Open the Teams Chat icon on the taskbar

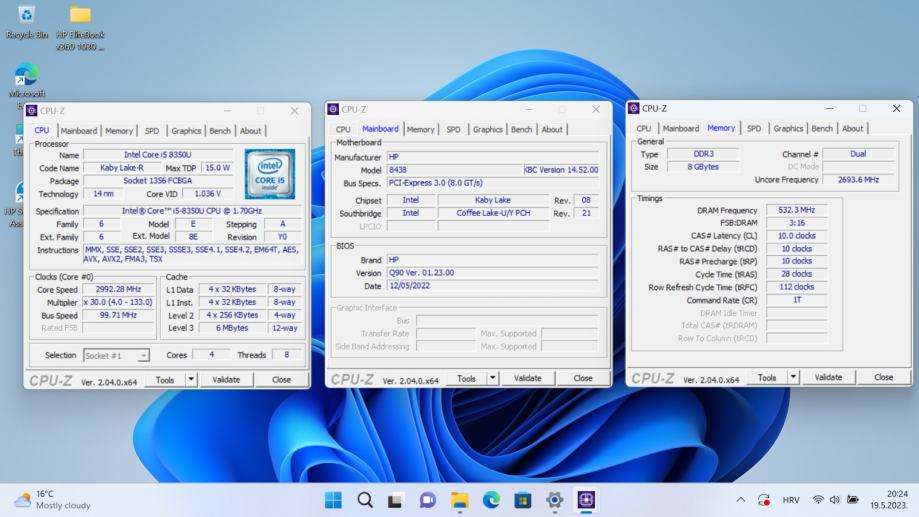tap(428, 500)
